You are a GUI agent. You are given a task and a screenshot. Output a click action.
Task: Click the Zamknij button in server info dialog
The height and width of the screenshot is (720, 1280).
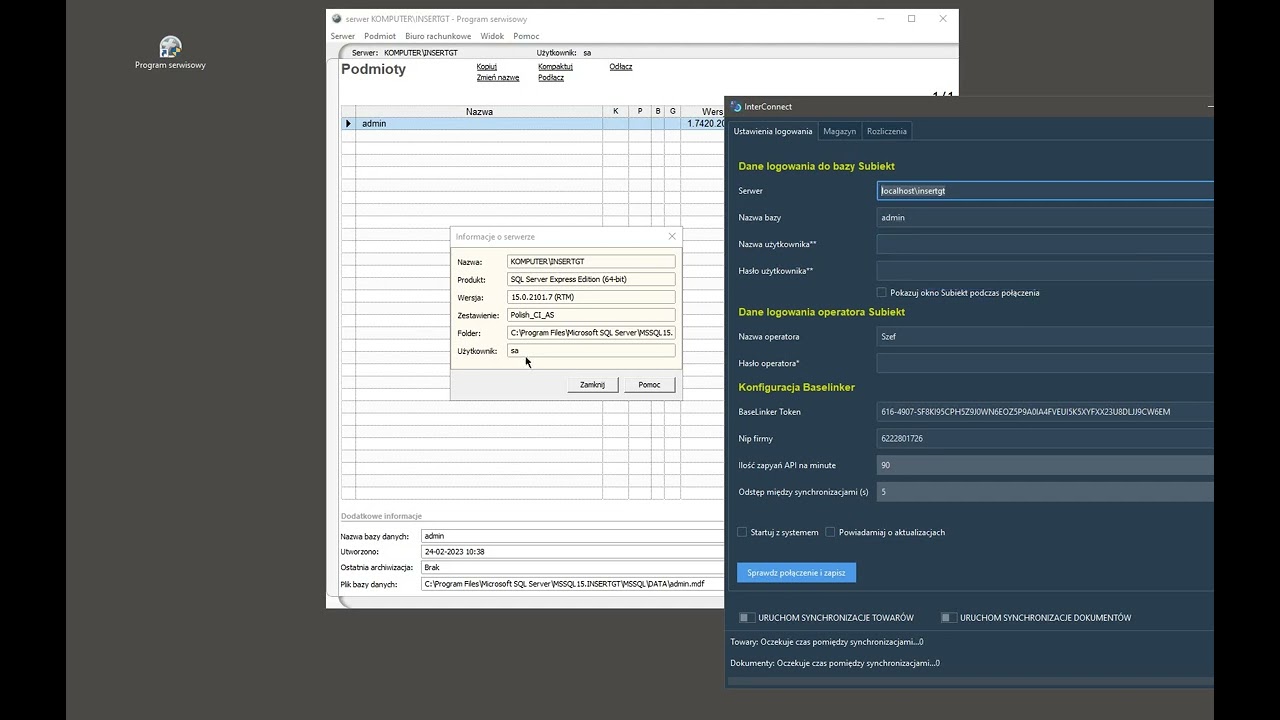click(x=592, y=384)
